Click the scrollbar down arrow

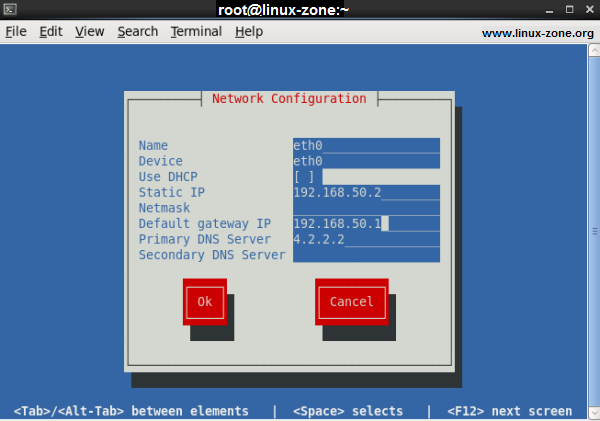tap(594, 413)
